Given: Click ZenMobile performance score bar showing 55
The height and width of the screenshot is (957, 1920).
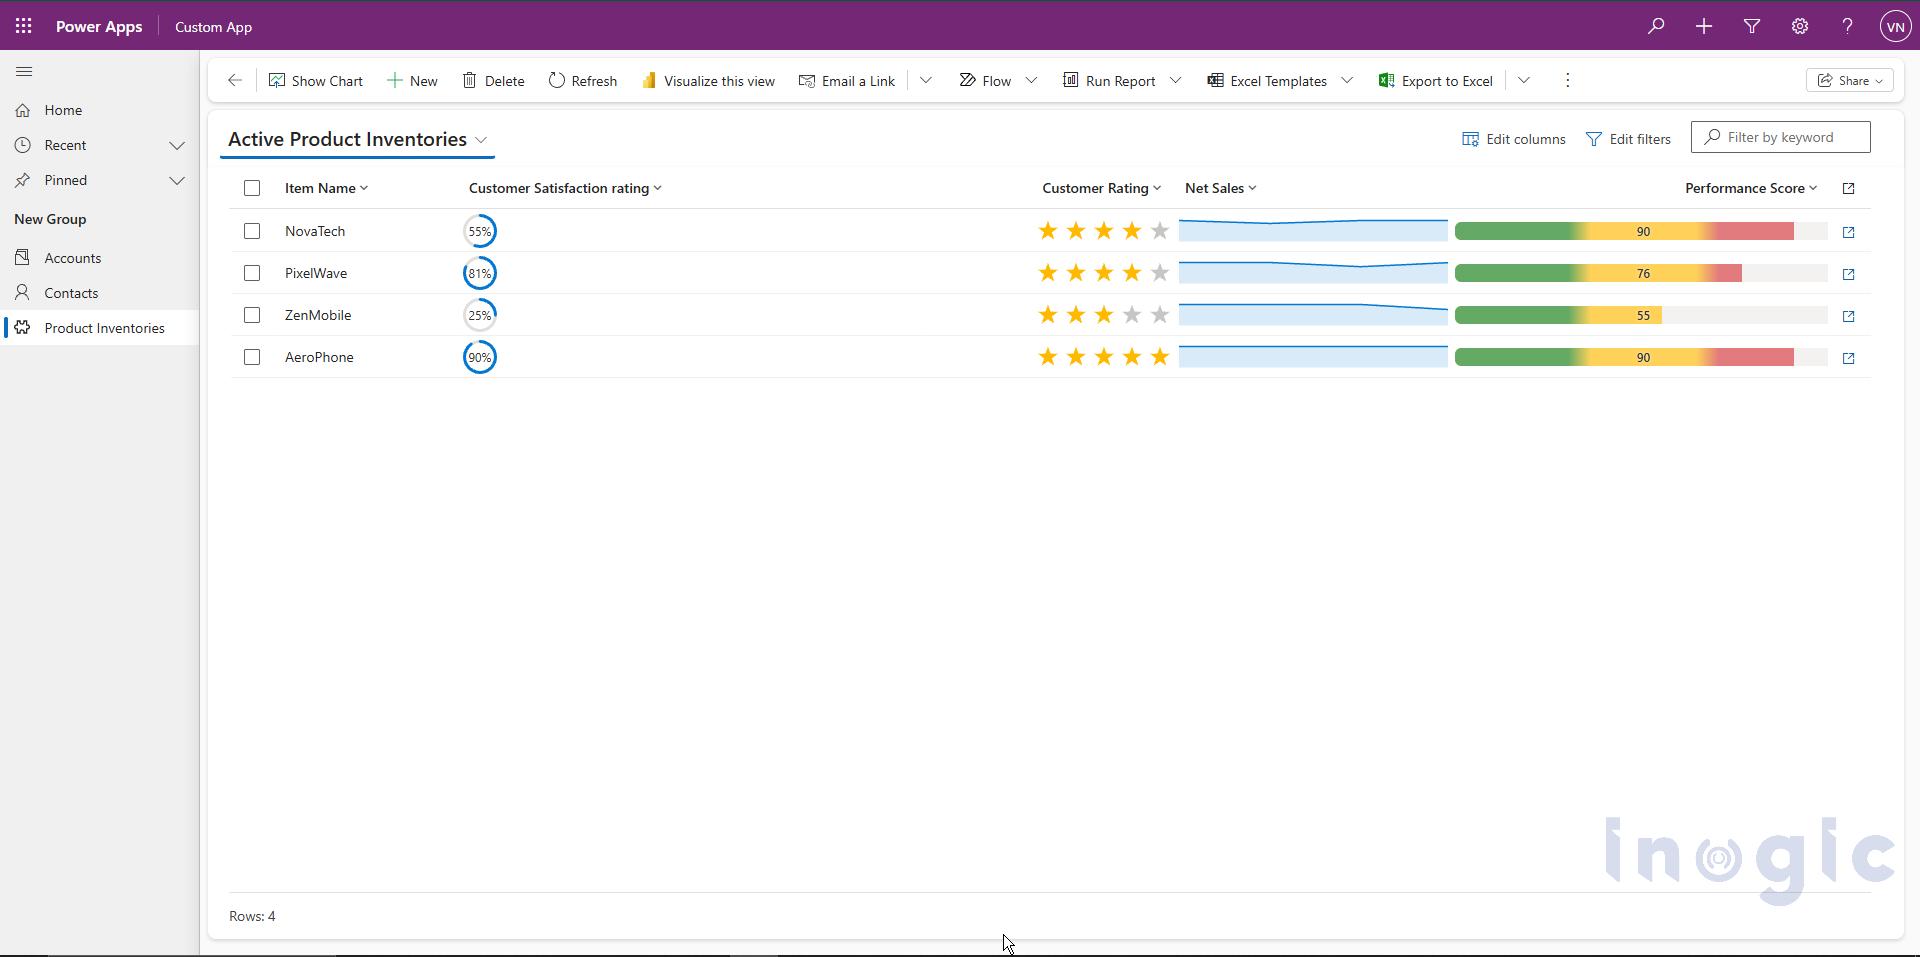Looking at the screenshot, I should click(x=1641, y=316).
